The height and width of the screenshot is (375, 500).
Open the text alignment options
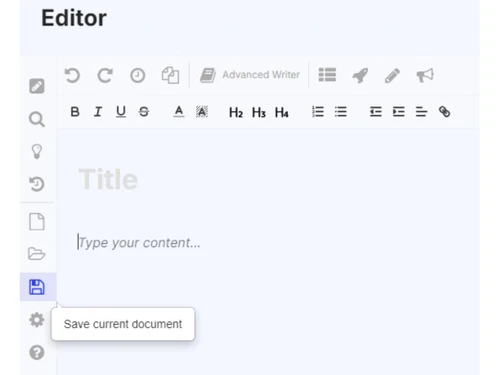click(x=421, y=112)
